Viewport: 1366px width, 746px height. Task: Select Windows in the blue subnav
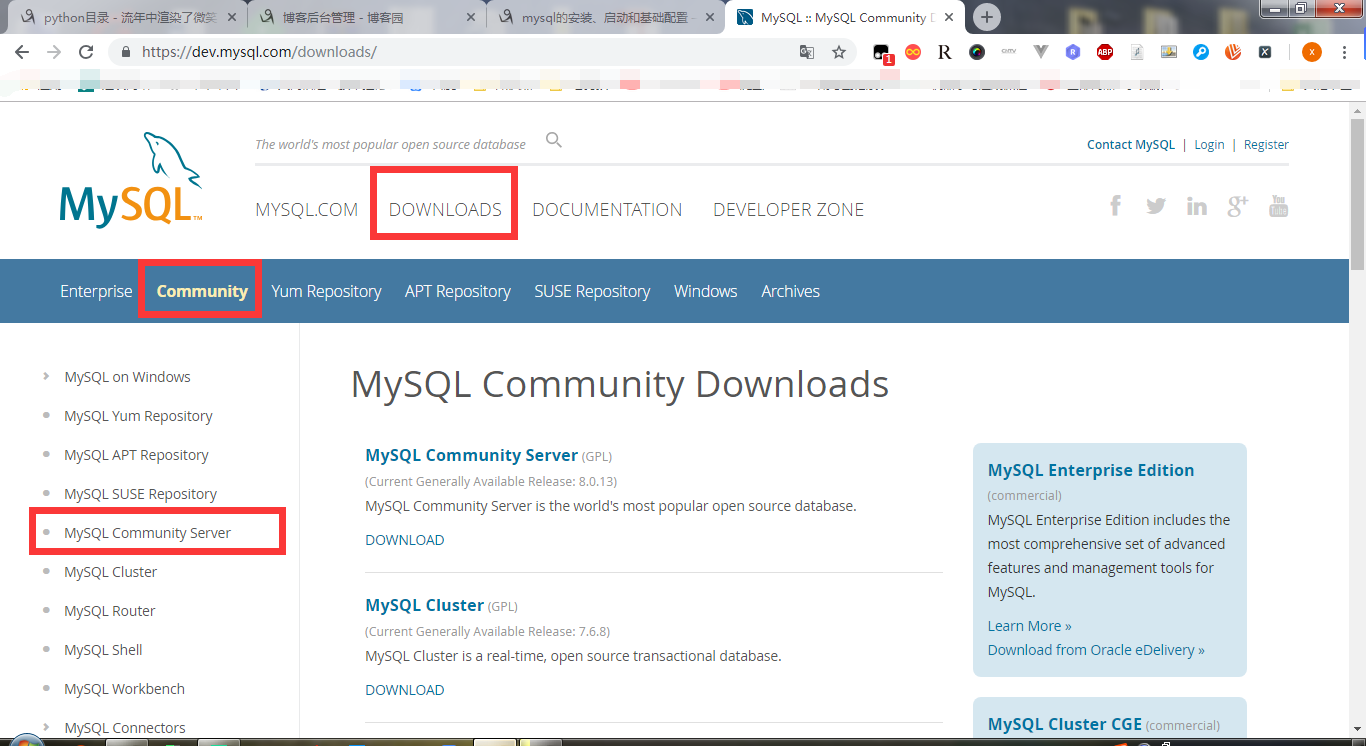(706, 291)
